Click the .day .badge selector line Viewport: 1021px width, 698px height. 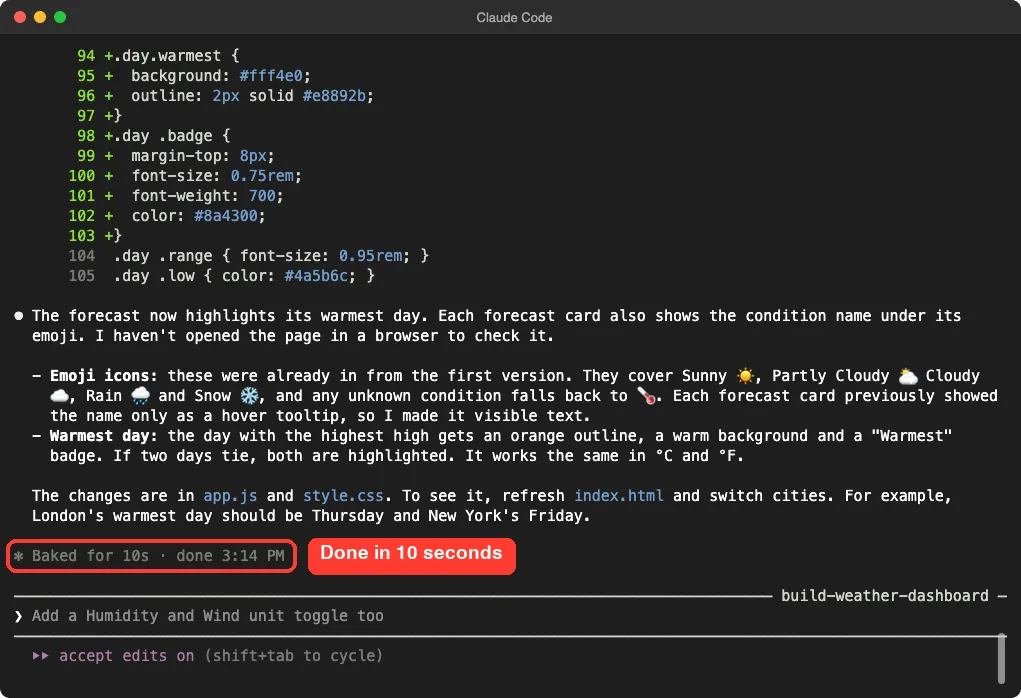point(172,135)
